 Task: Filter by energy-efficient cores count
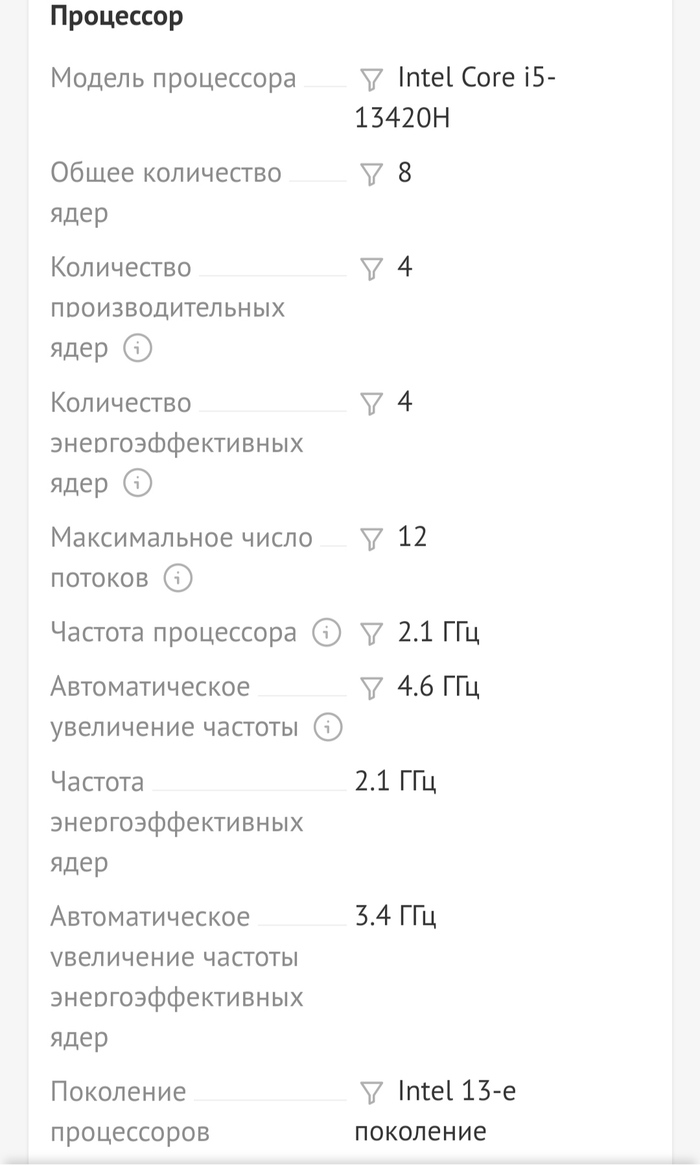371,404
